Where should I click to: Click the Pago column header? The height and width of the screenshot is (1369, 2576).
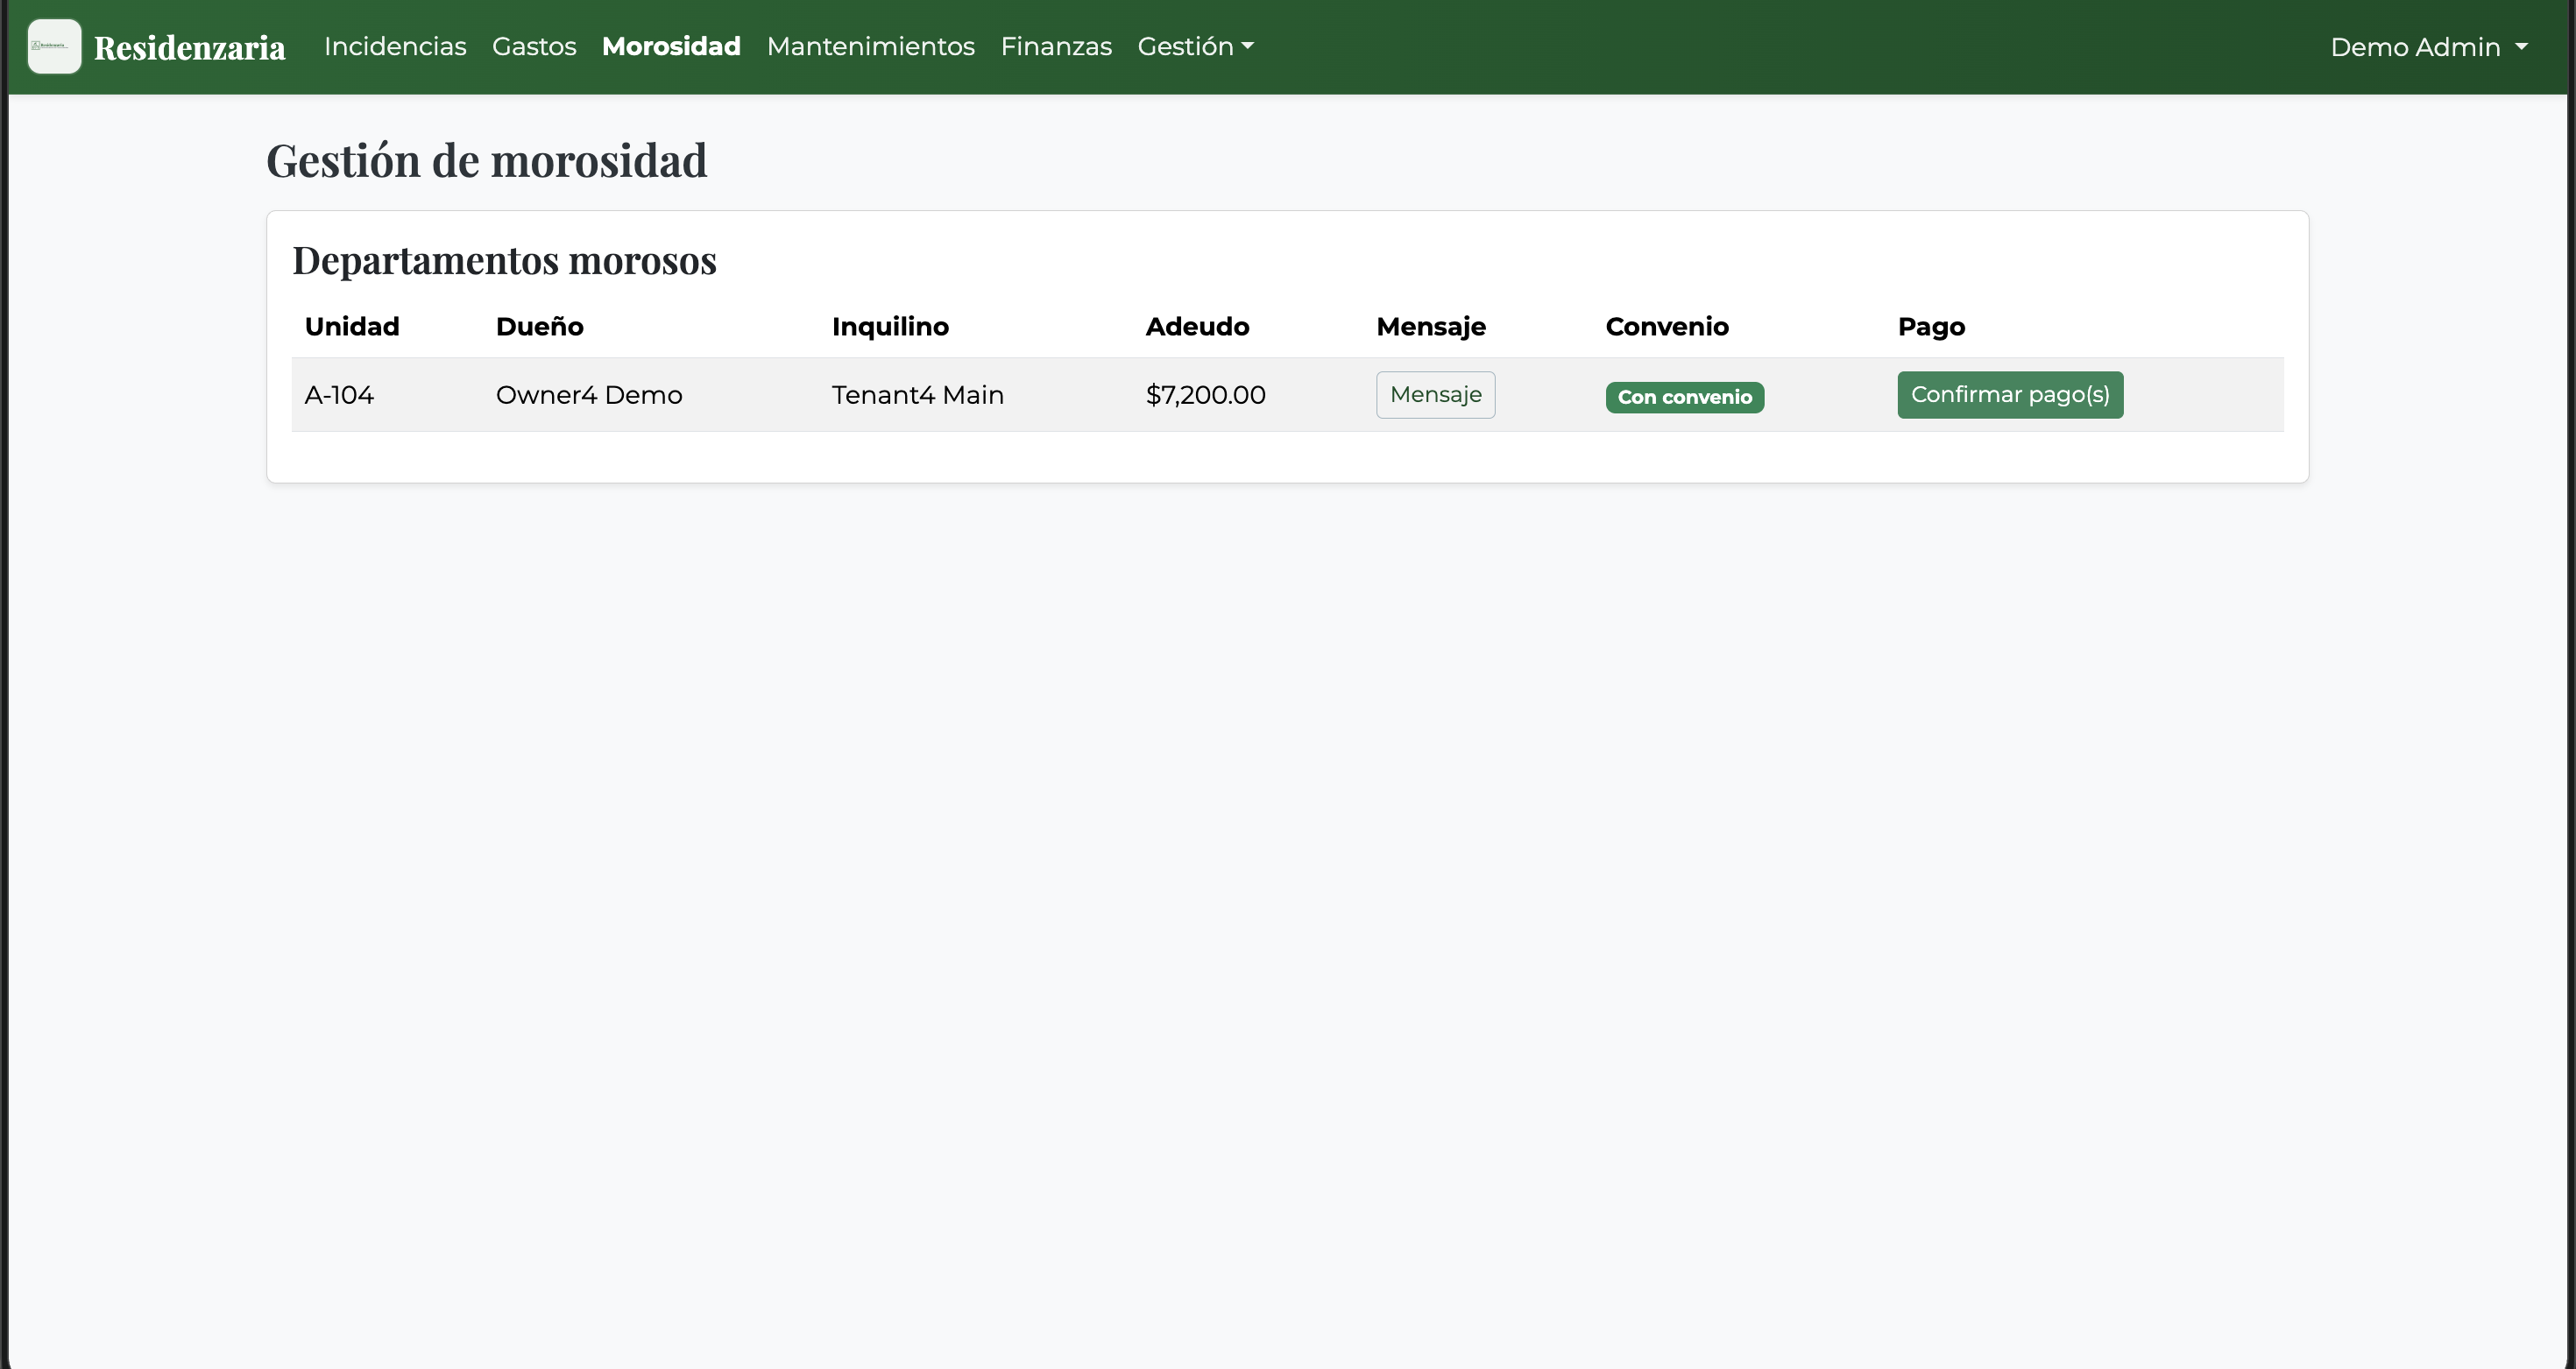(x=1931, y=326)
